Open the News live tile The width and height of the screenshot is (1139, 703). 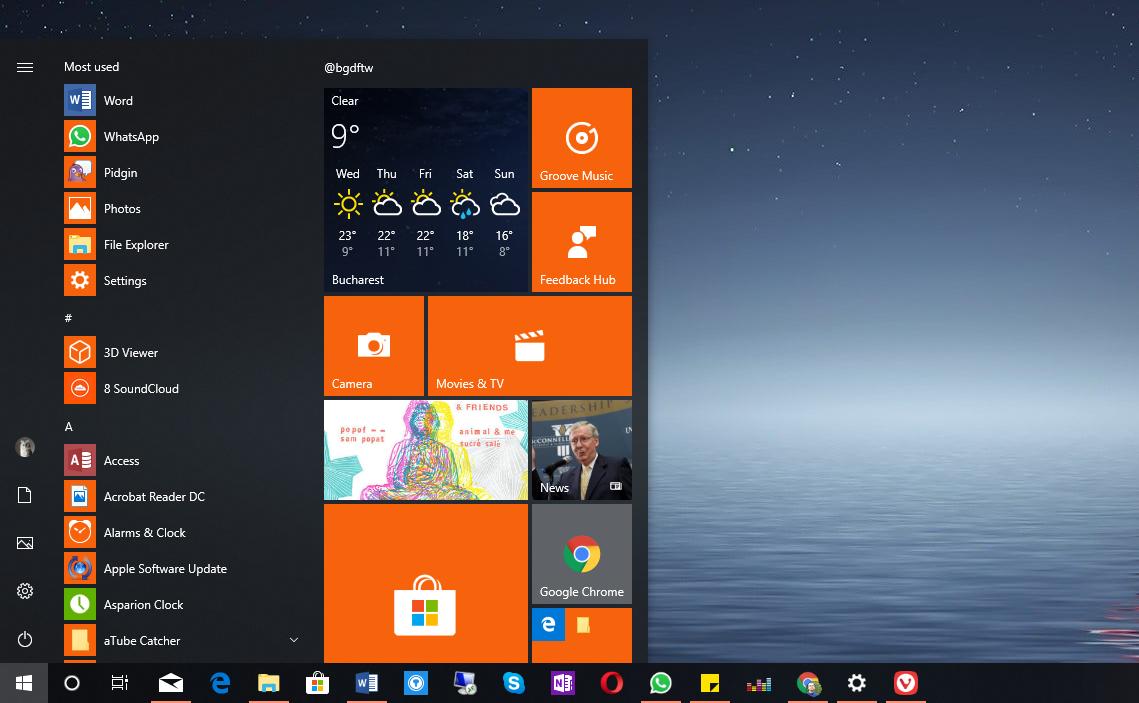[x=582, y=450]
